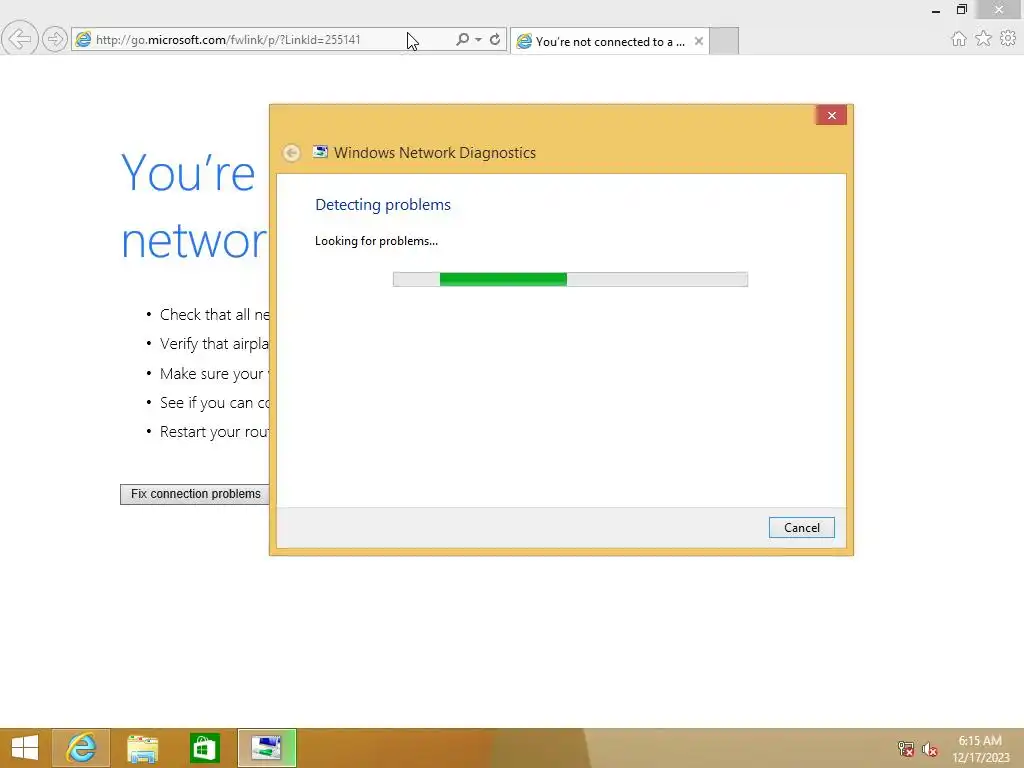The width and height of the screenshot is (1024, 768).
Task: Launch the Windows Store taskbar icon
Action: tap(204, 748)
